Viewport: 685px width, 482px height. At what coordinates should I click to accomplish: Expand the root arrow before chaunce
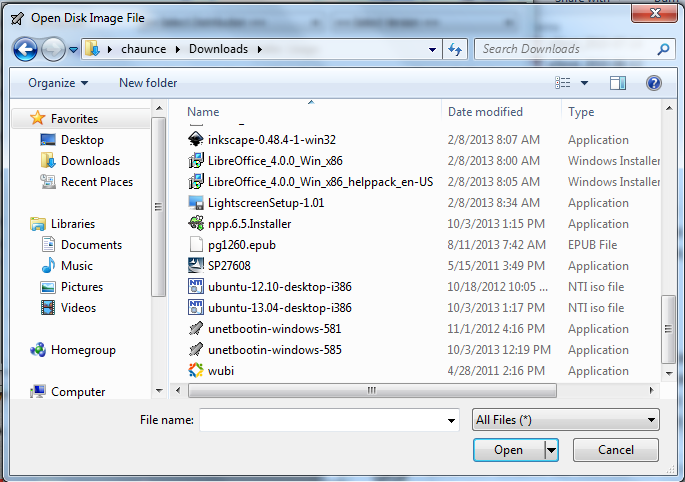[110, 49]
